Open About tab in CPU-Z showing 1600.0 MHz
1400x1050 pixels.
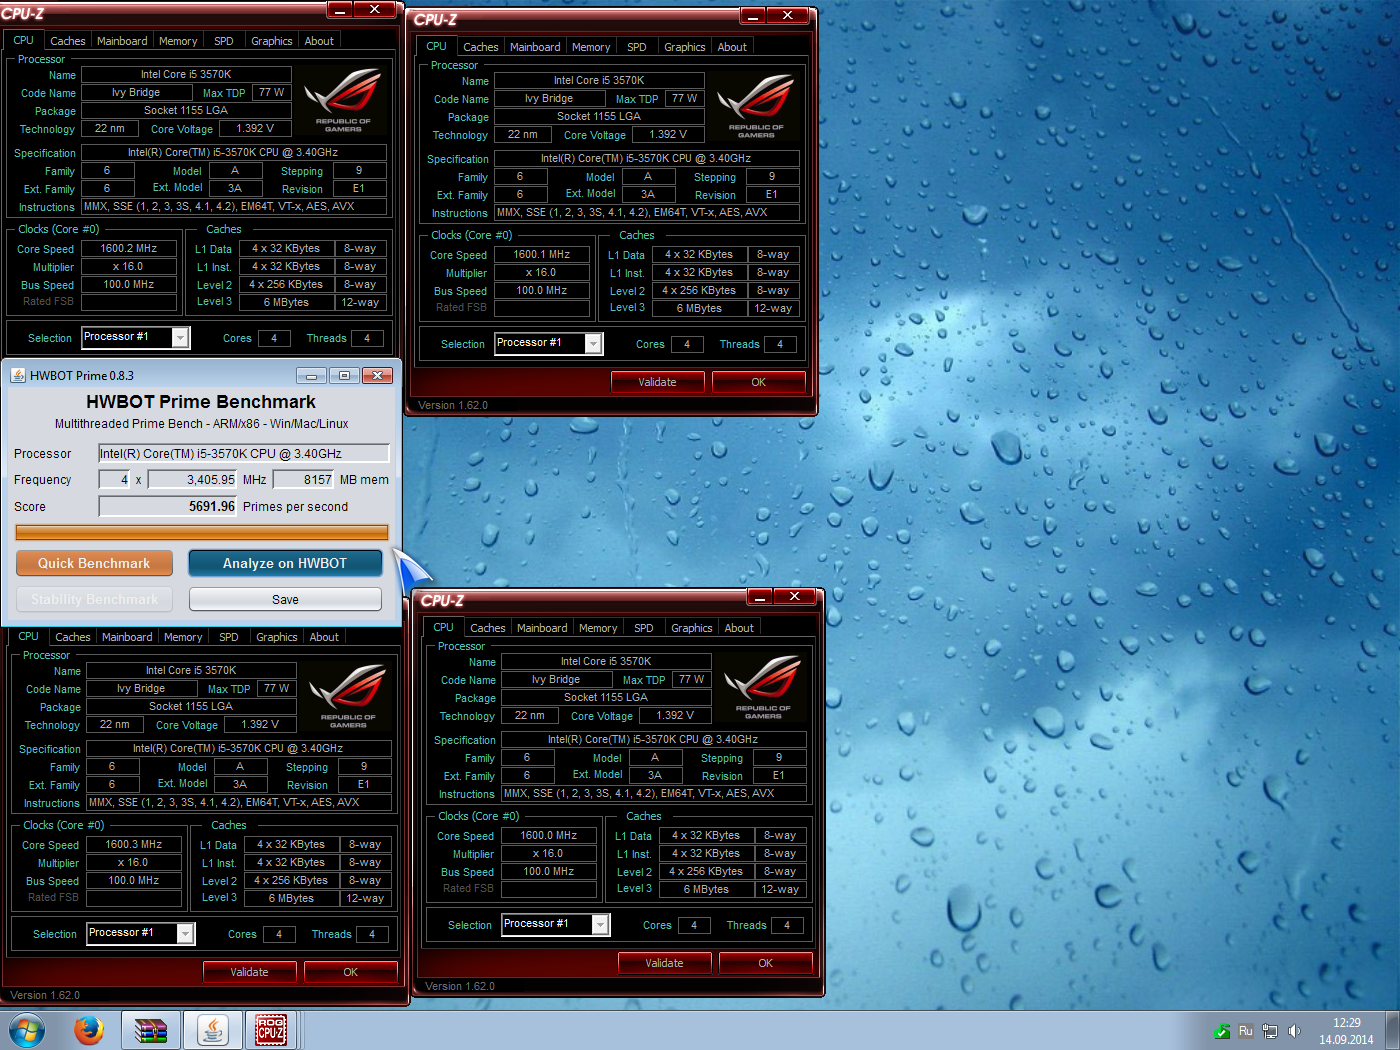[x=739, y=628]
